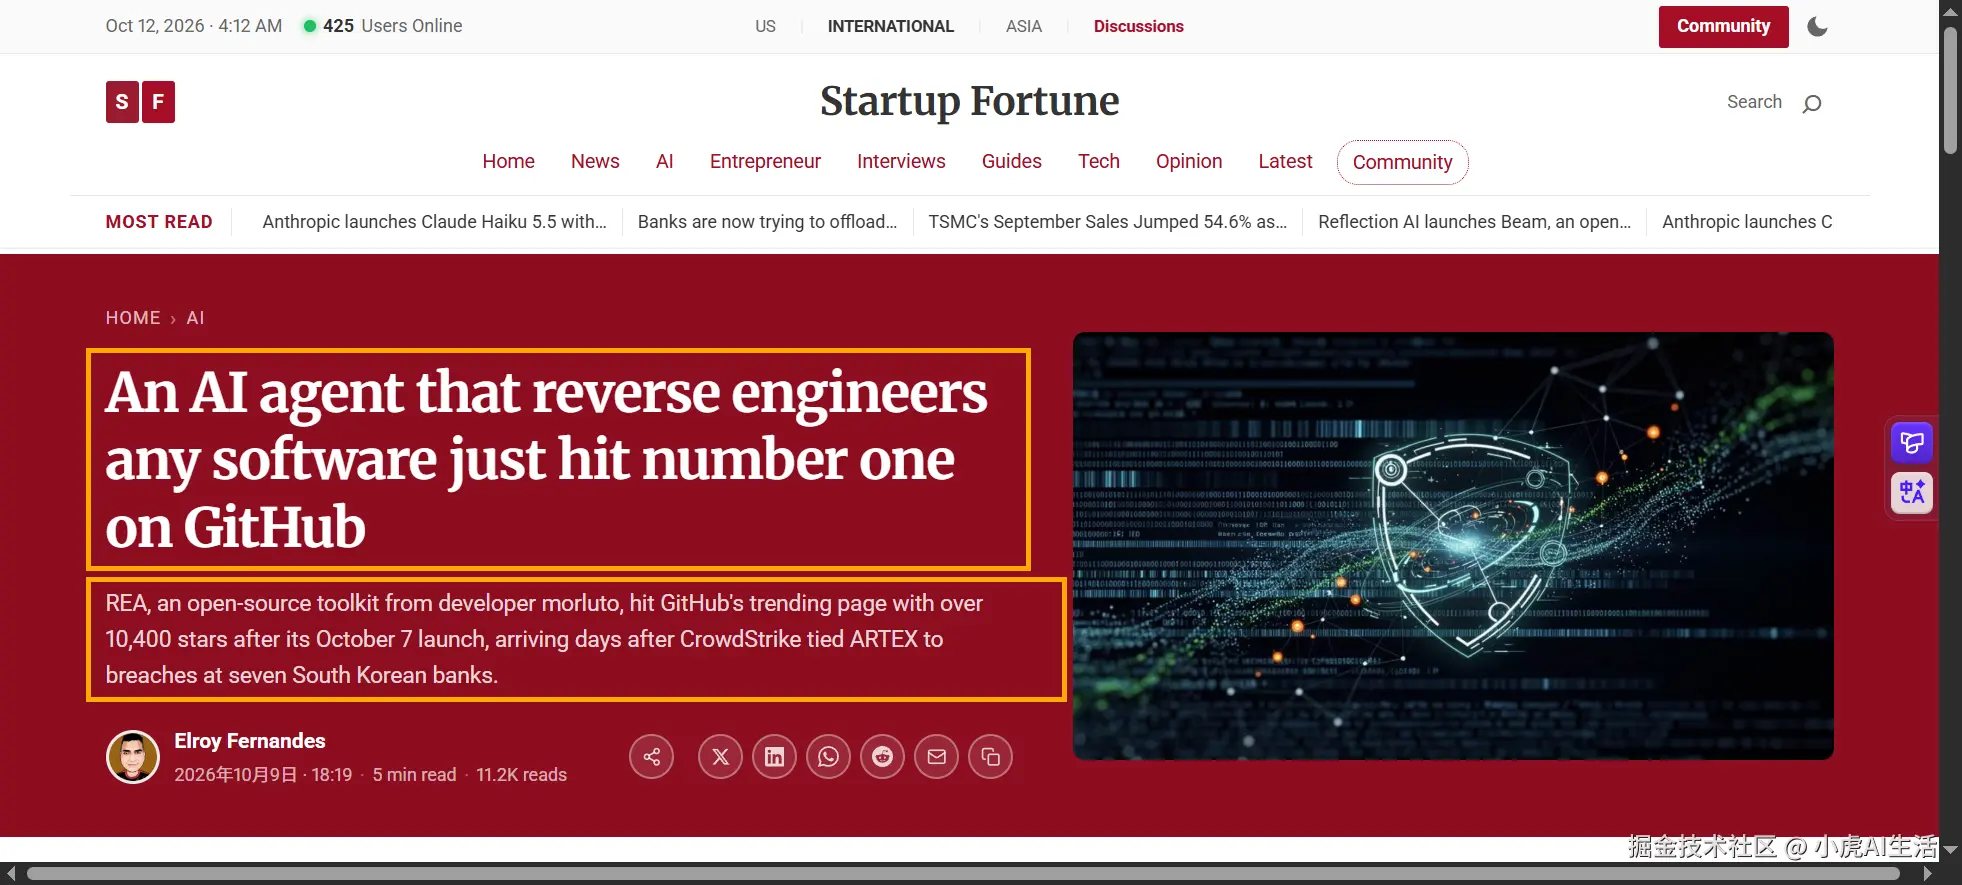Viewport: 1962px width, 885px height.
Task: Open the News section
Action: coord(595,162)
